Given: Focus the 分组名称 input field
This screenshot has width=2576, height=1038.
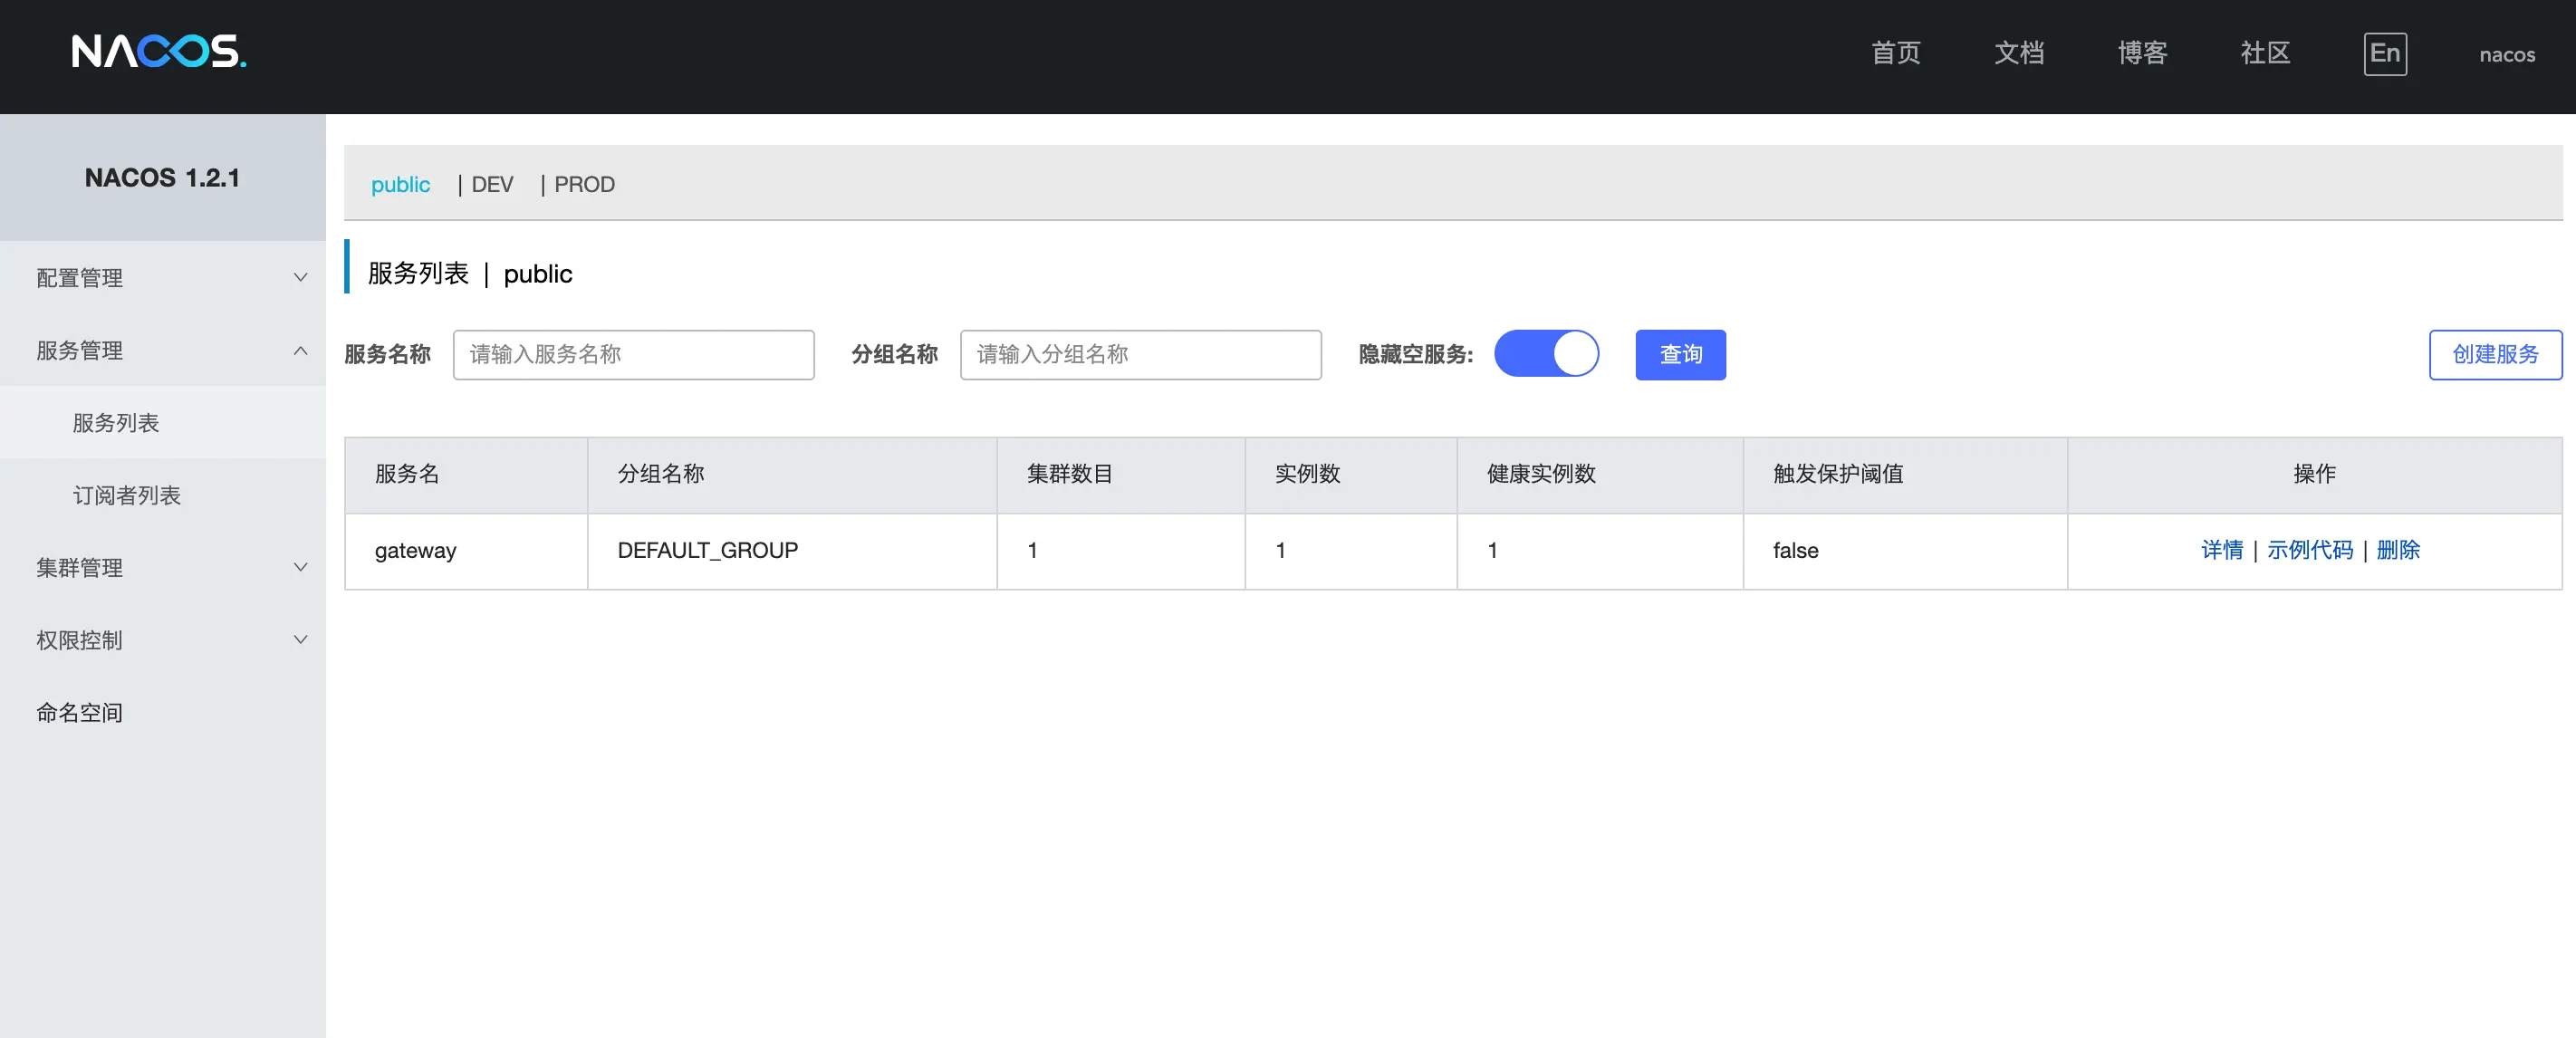Looking at the screenshot, I should 1140,354.
